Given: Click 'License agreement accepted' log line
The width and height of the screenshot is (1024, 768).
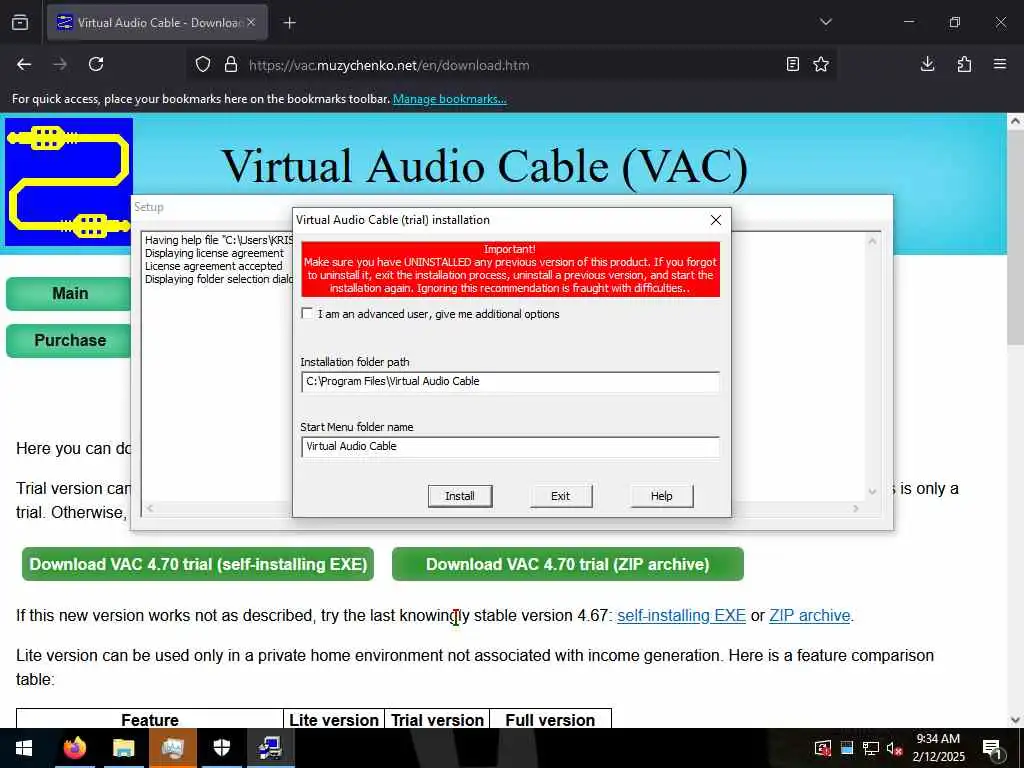Looking at the screenshot, I should click(214, 266).
